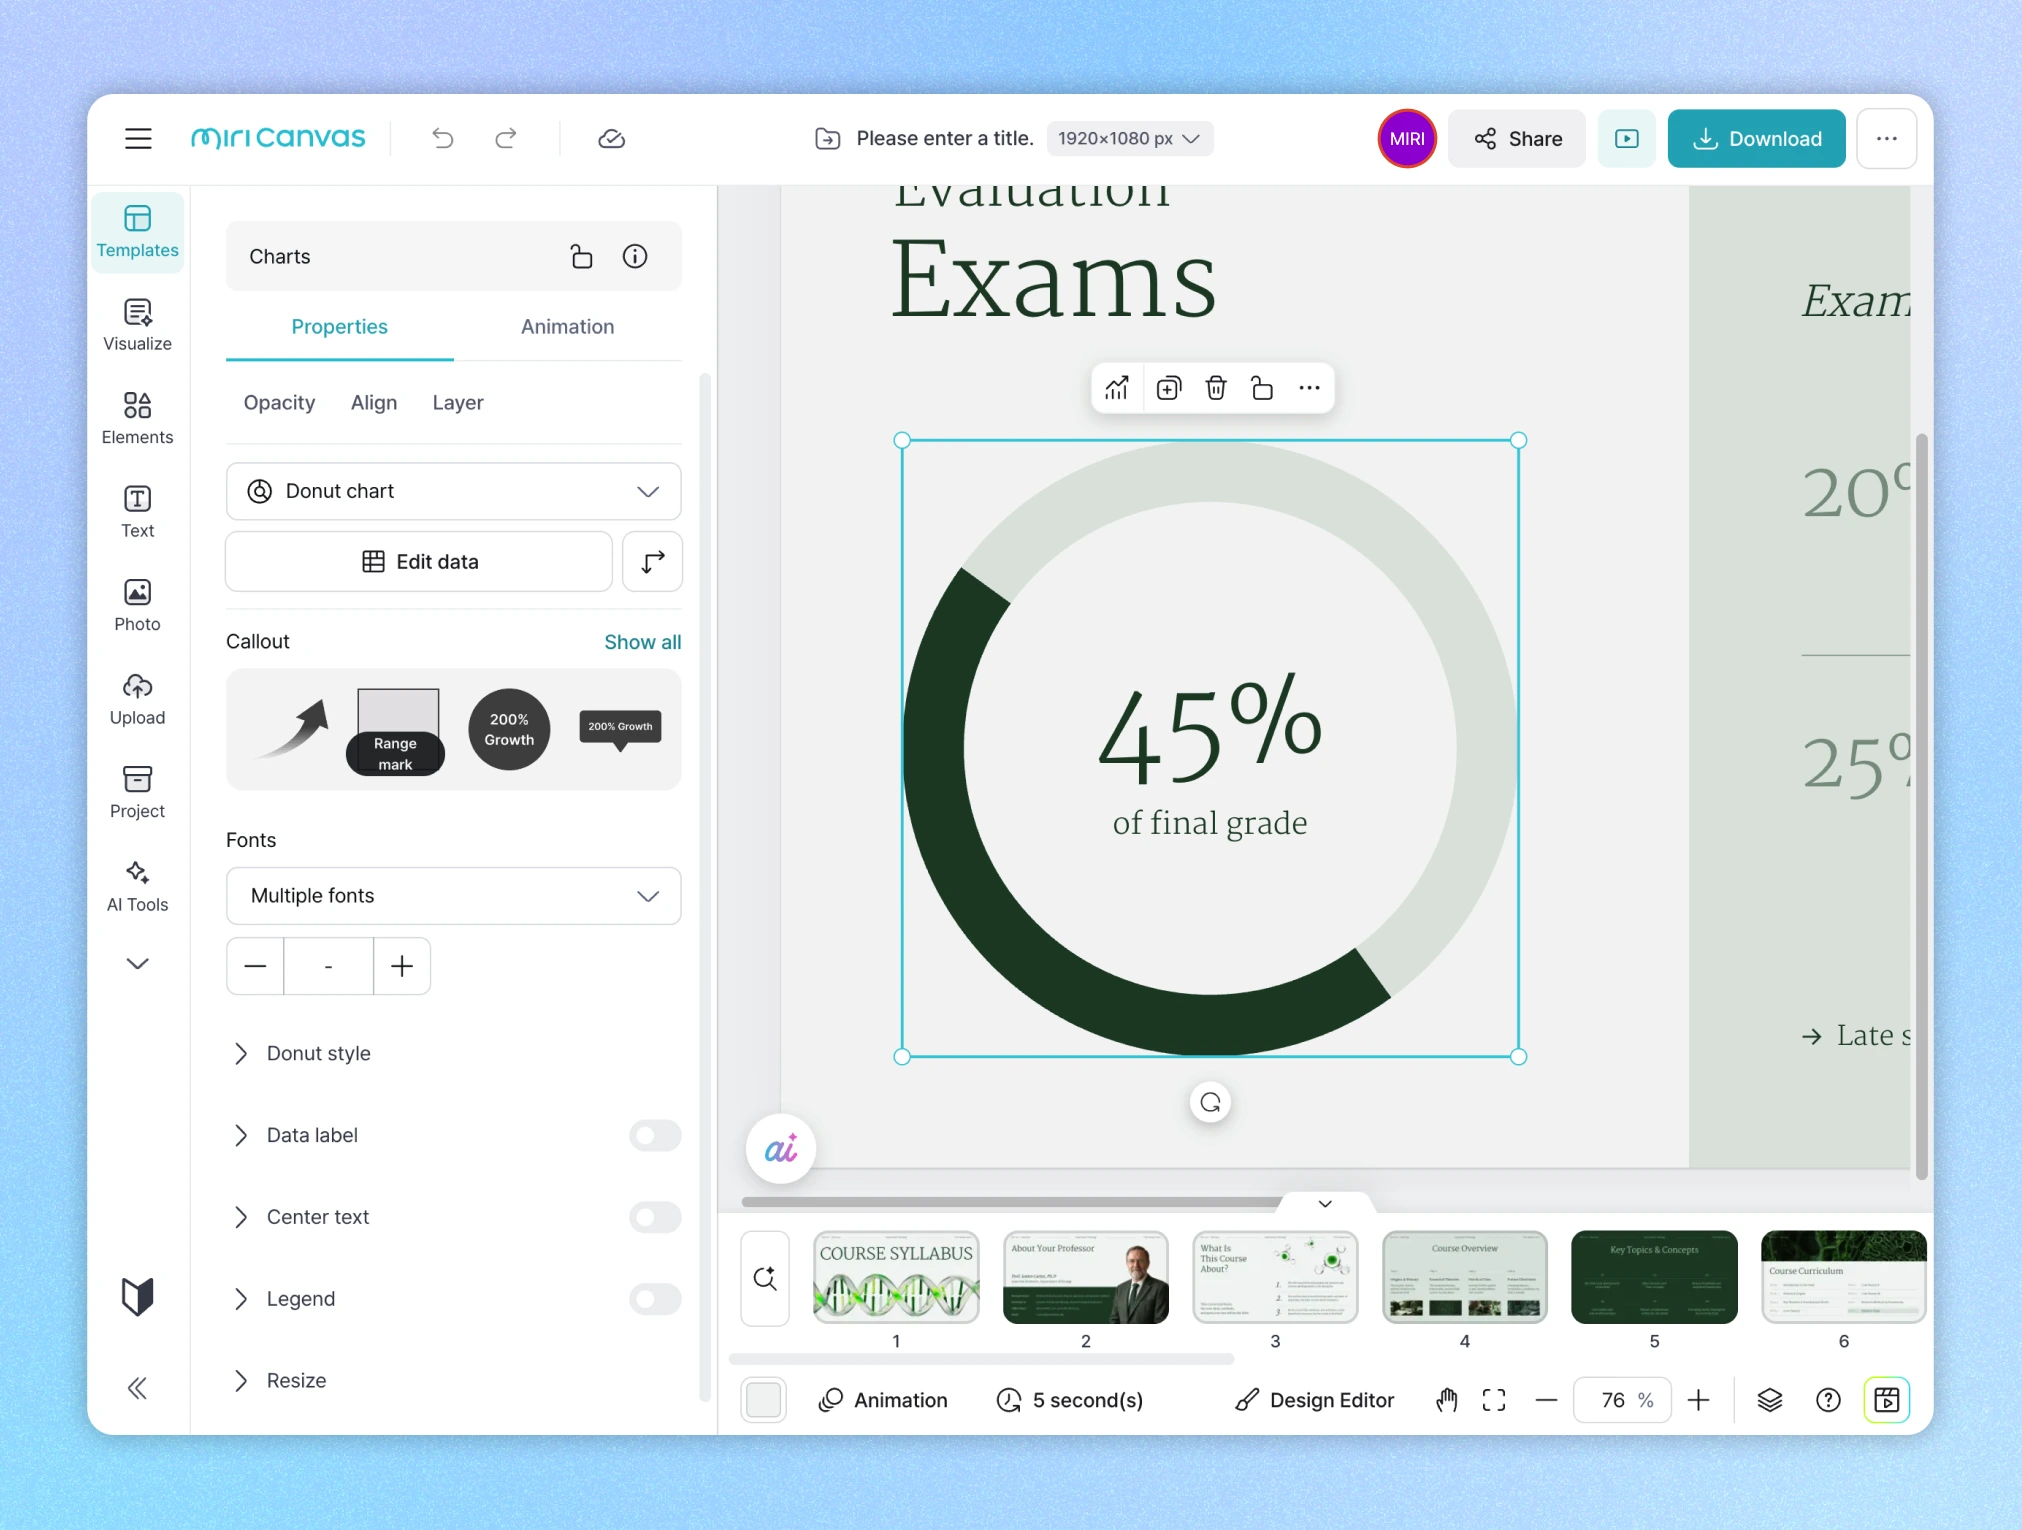Image resolution: width=2022 pixels, height=1530 pixels.
Task: Click the Edit data button
Action: coord(419,562)
